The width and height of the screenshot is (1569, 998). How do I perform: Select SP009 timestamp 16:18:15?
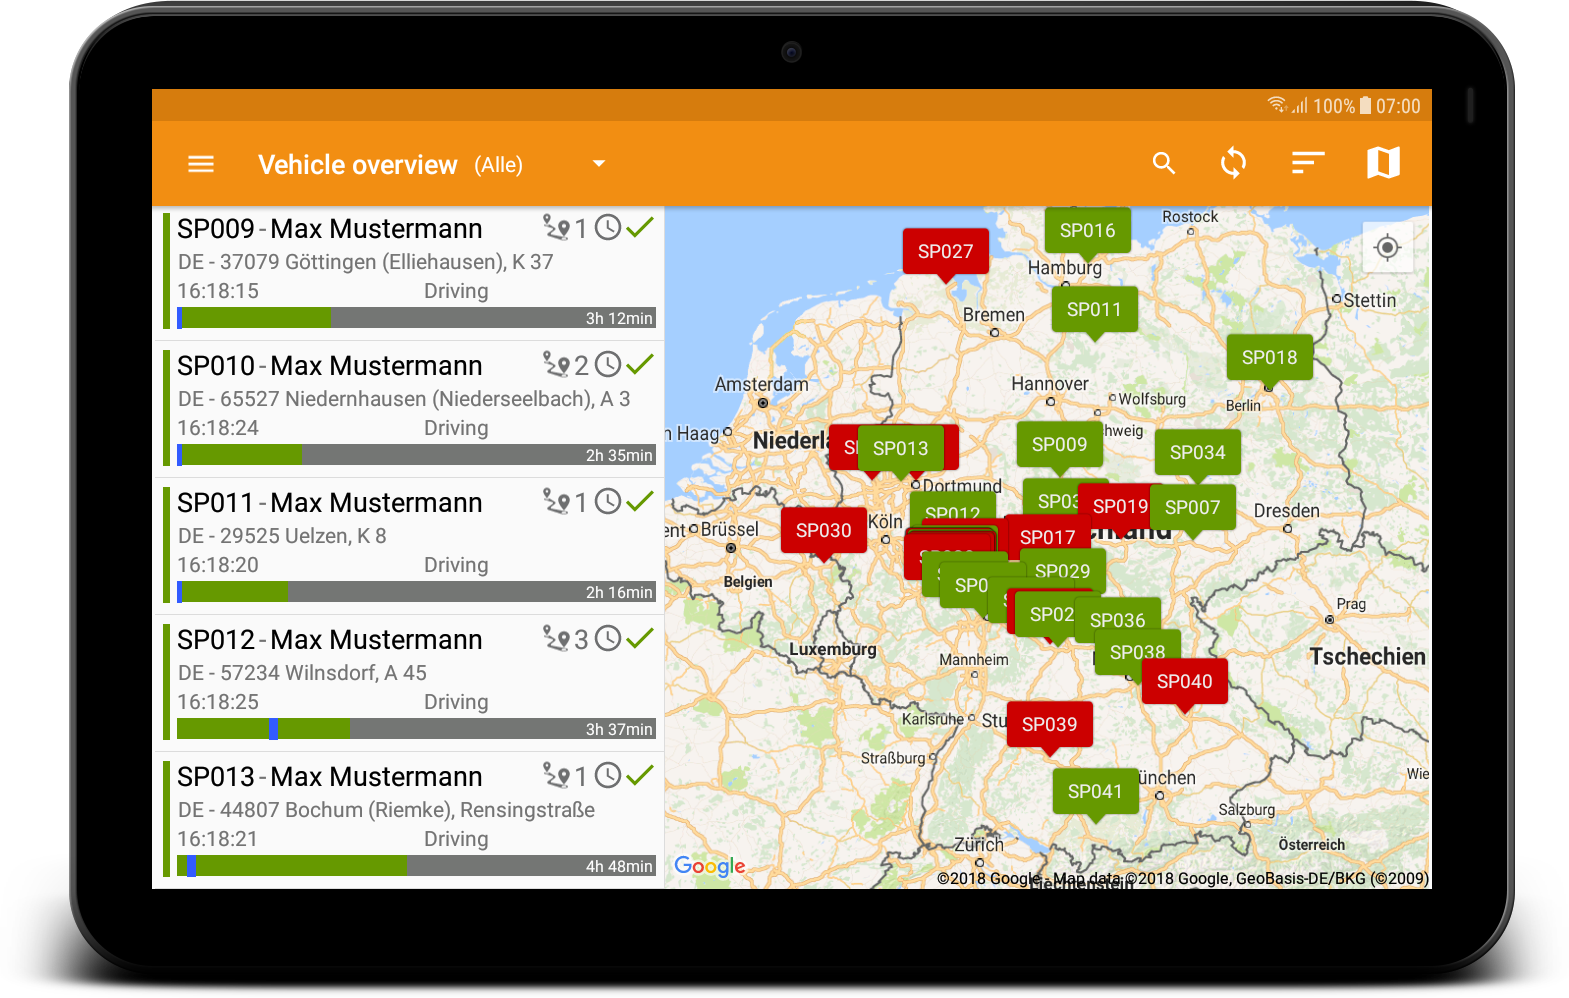pos(218,291)
